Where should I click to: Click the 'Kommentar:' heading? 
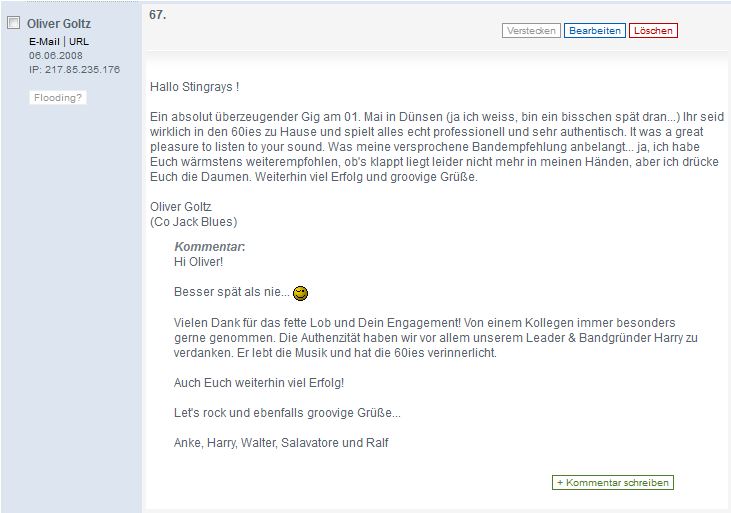coord(209,247)
